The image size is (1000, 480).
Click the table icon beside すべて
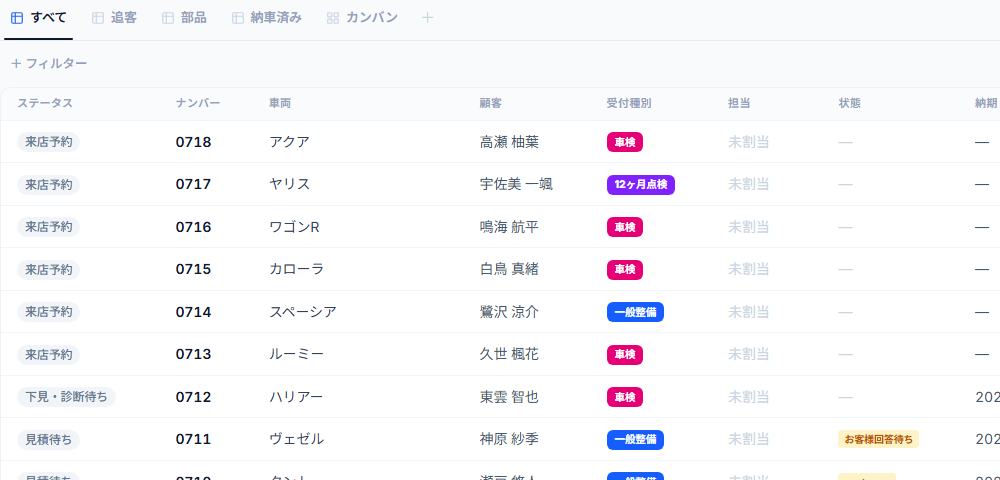pyautogui.click(x=17, y=18)
